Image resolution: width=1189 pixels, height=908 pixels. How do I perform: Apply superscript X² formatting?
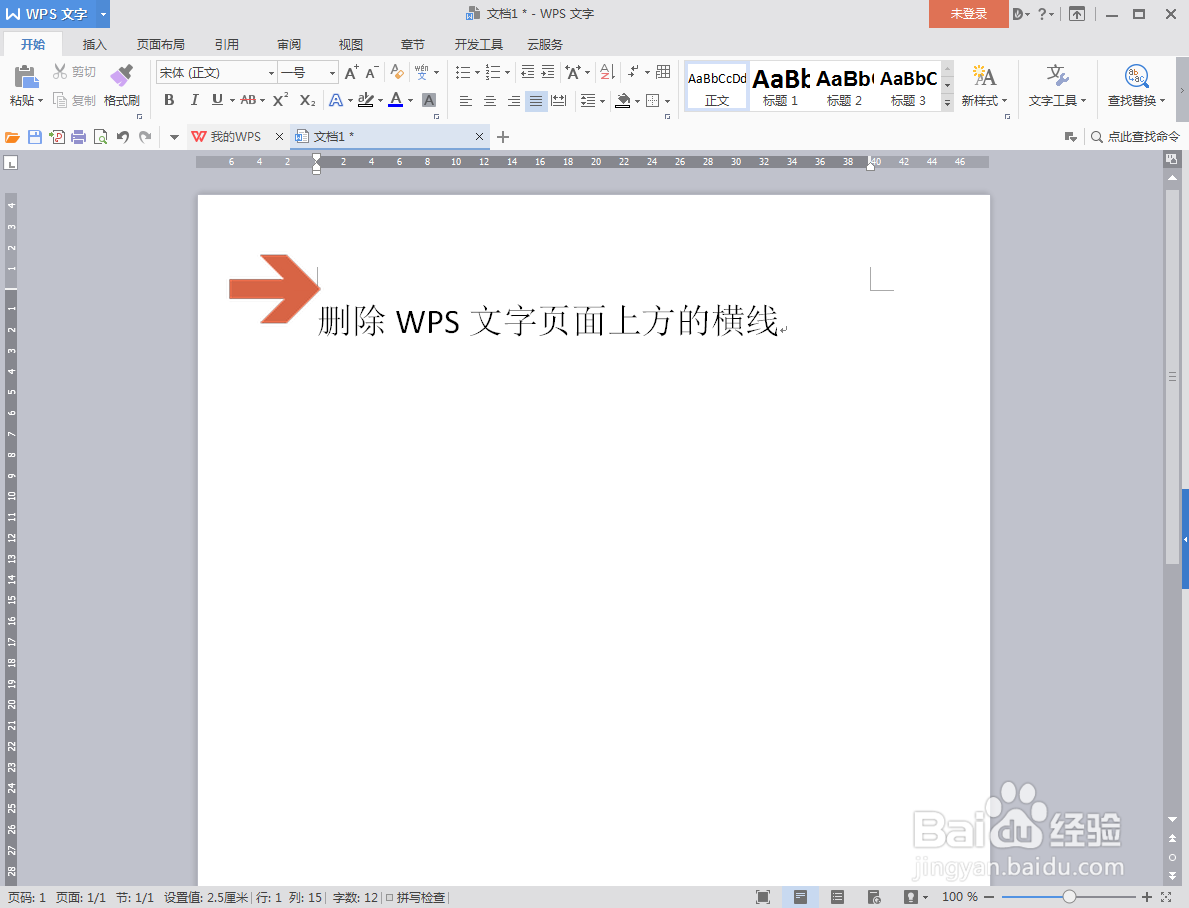[x=280, y=100]
